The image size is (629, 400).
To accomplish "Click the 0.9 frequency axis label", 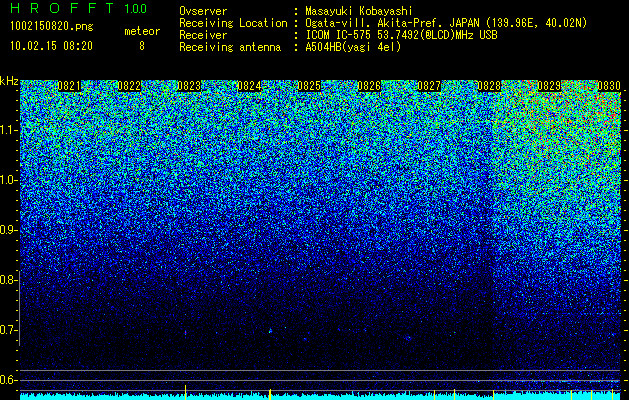I will pyautogui.click(x=7, y=230).
